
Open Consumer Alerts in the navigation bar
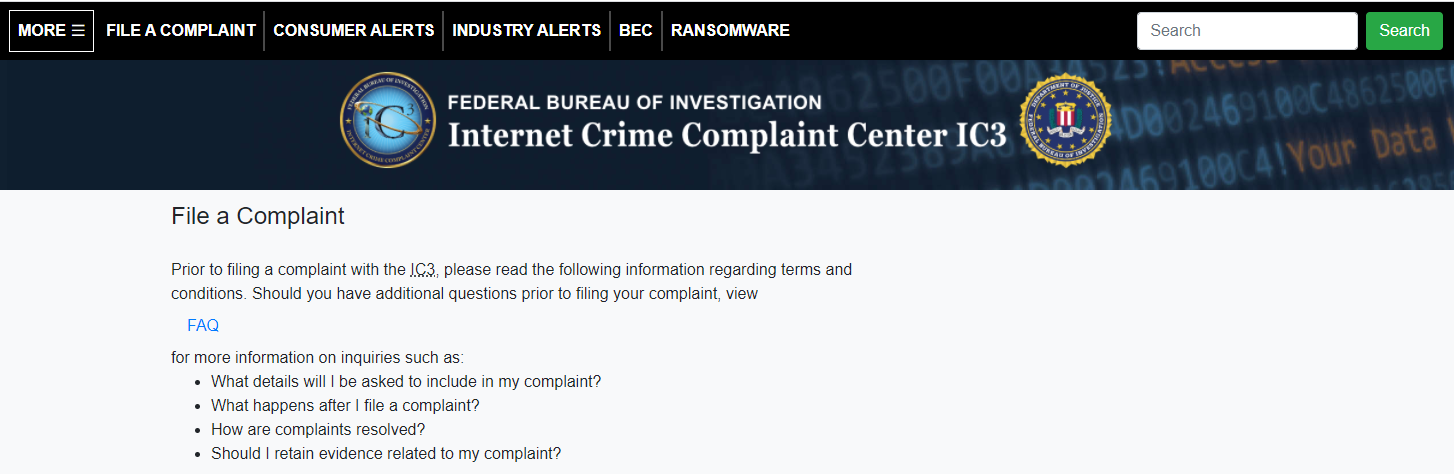point(354,30)
